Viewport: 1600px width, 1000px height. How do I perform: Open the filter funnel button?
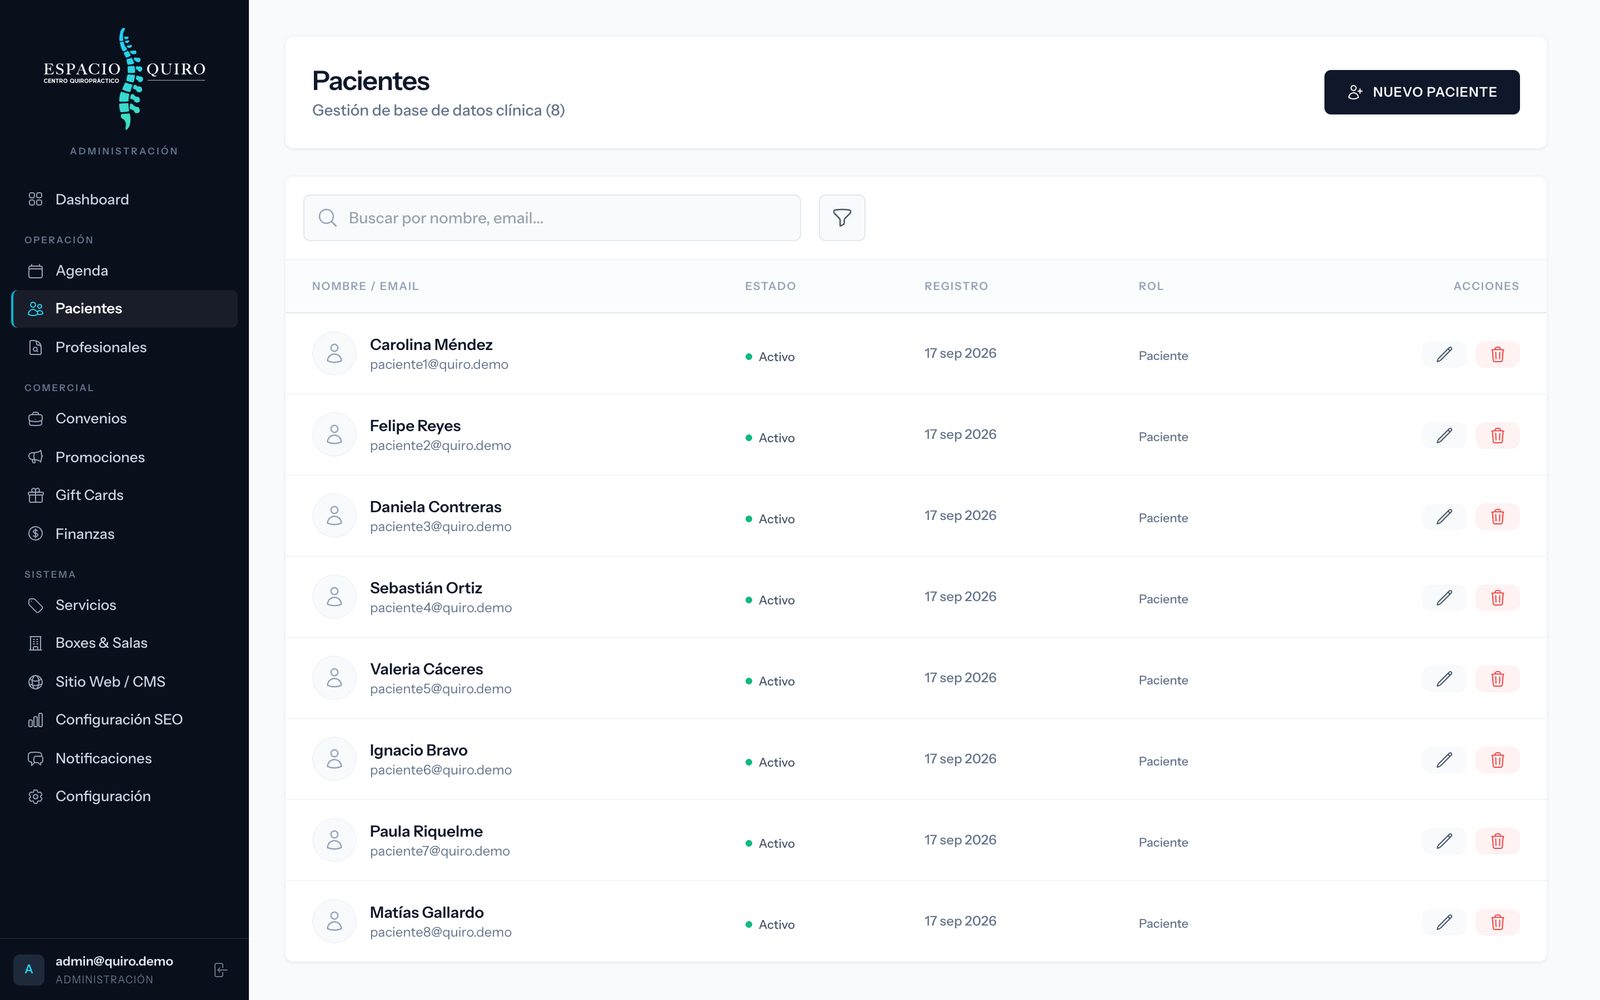(x=842, y=218)
